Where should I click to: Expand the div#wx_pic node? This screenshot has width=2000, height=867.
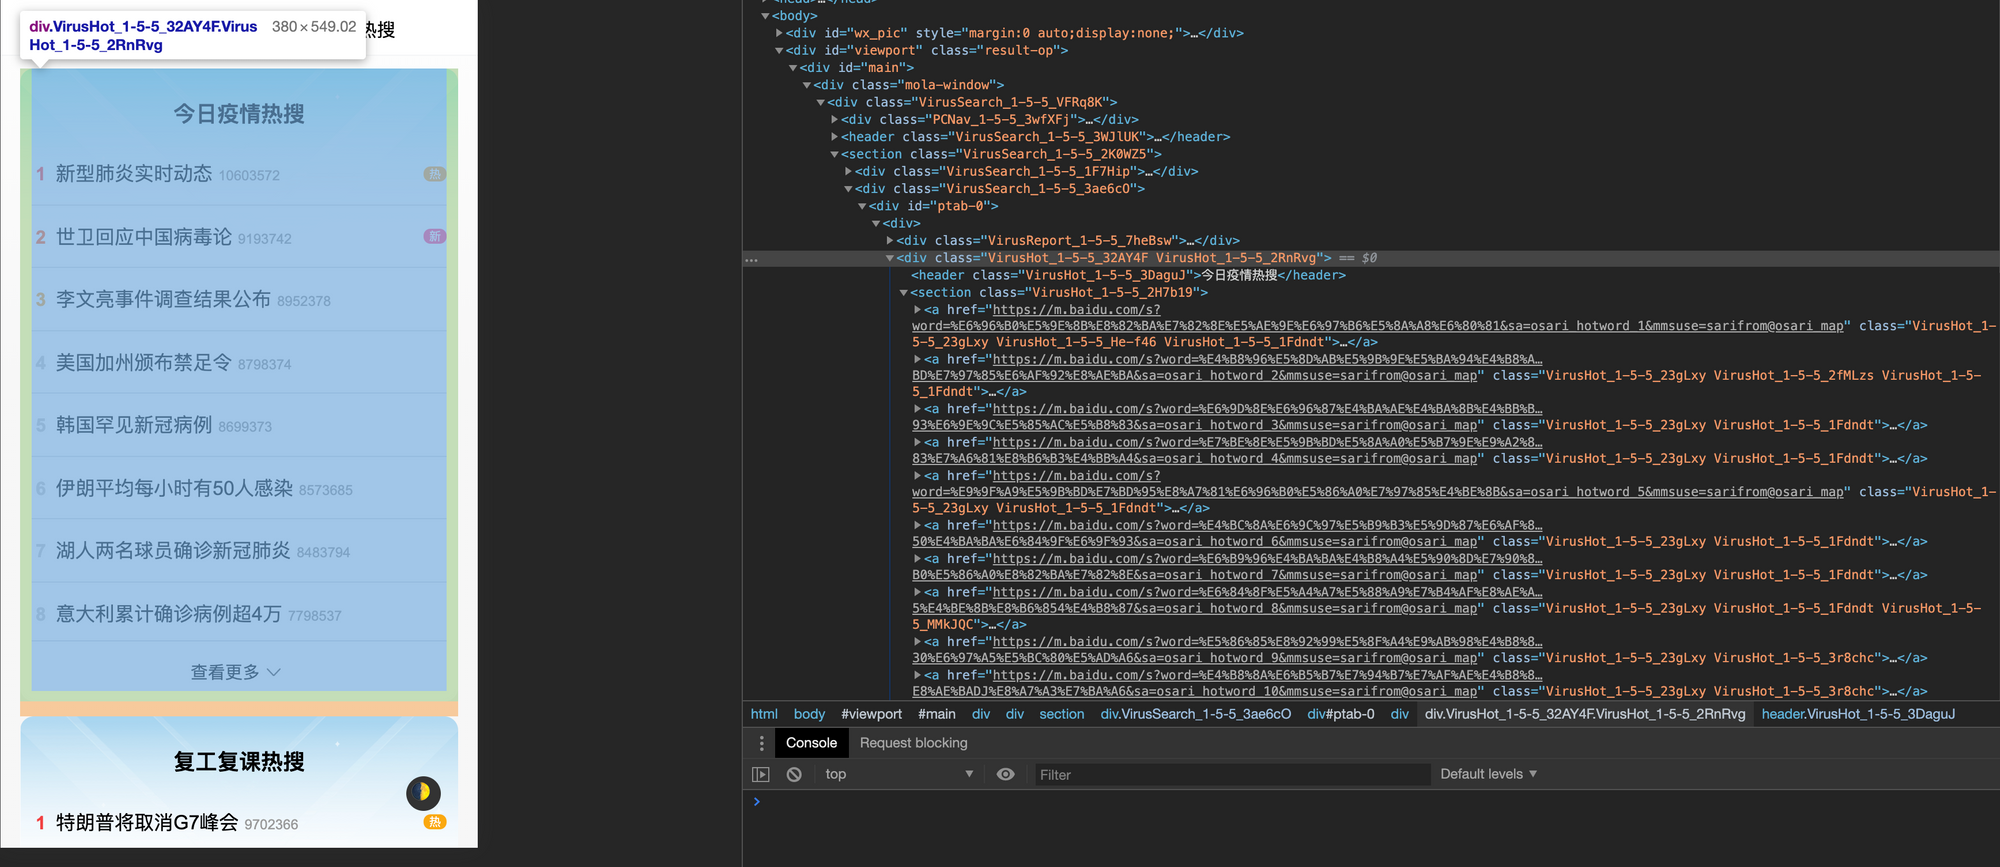click(780, 33)
